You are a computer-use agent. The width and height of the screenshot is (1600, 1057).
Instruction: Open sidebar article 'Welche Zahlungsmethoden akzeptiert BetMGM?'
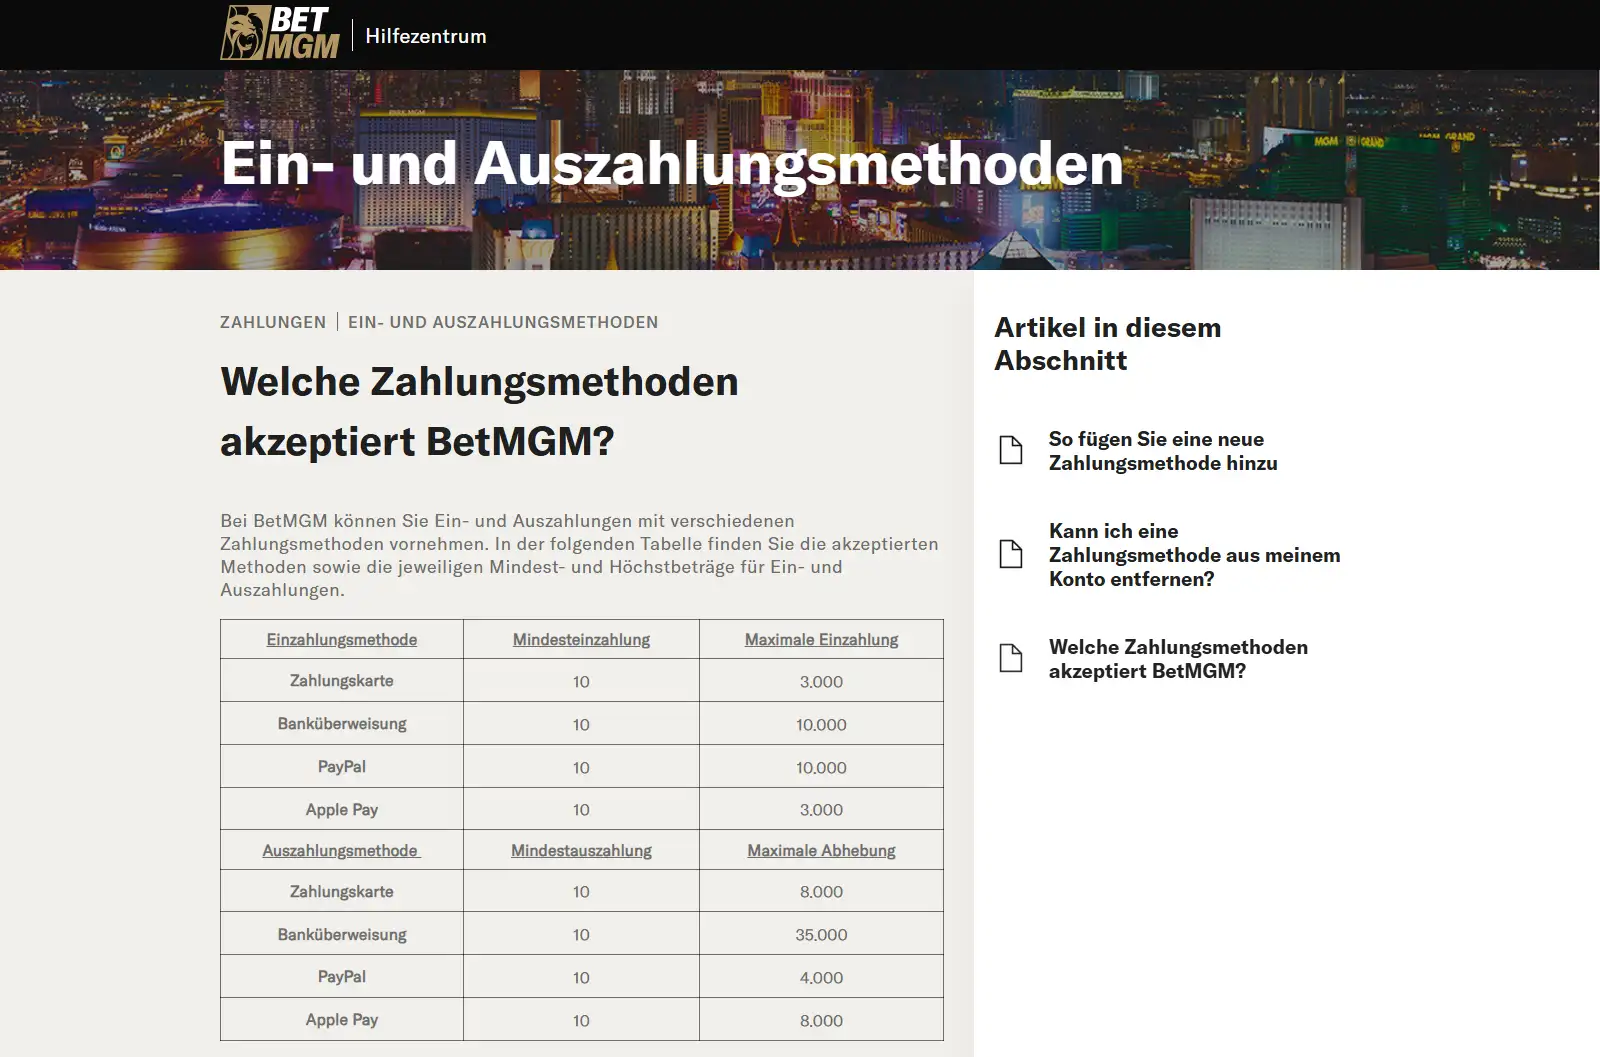pos(1178,659)
